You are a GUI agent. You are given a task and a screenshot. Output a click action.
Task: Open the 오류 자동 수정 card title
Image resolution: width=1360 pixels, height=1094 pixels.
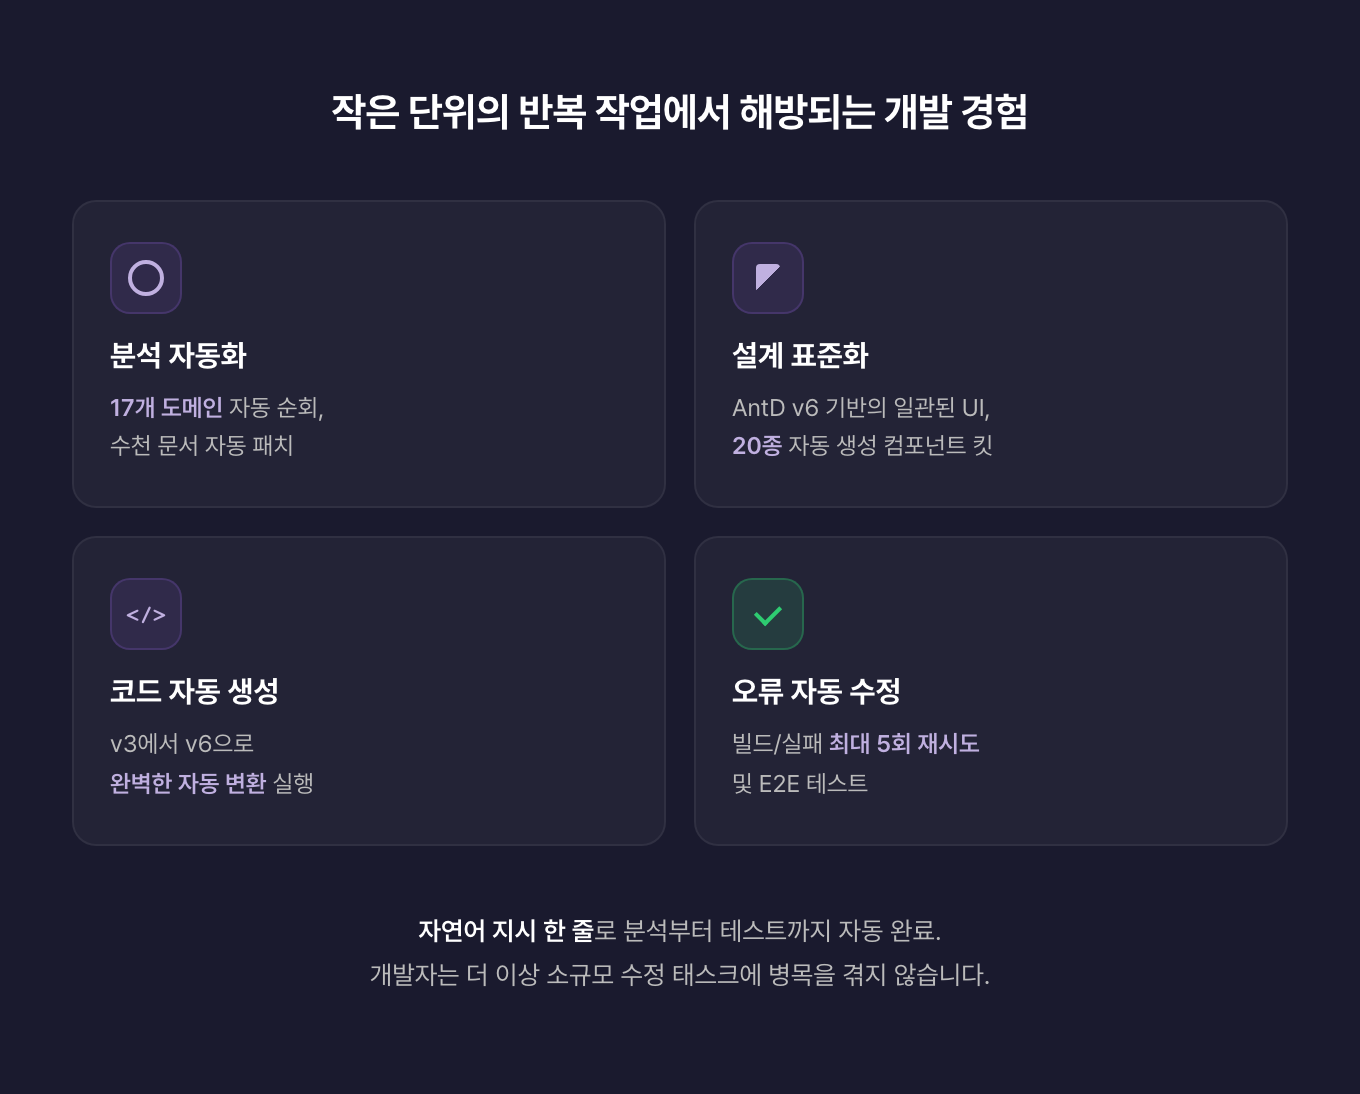point(816,691)
